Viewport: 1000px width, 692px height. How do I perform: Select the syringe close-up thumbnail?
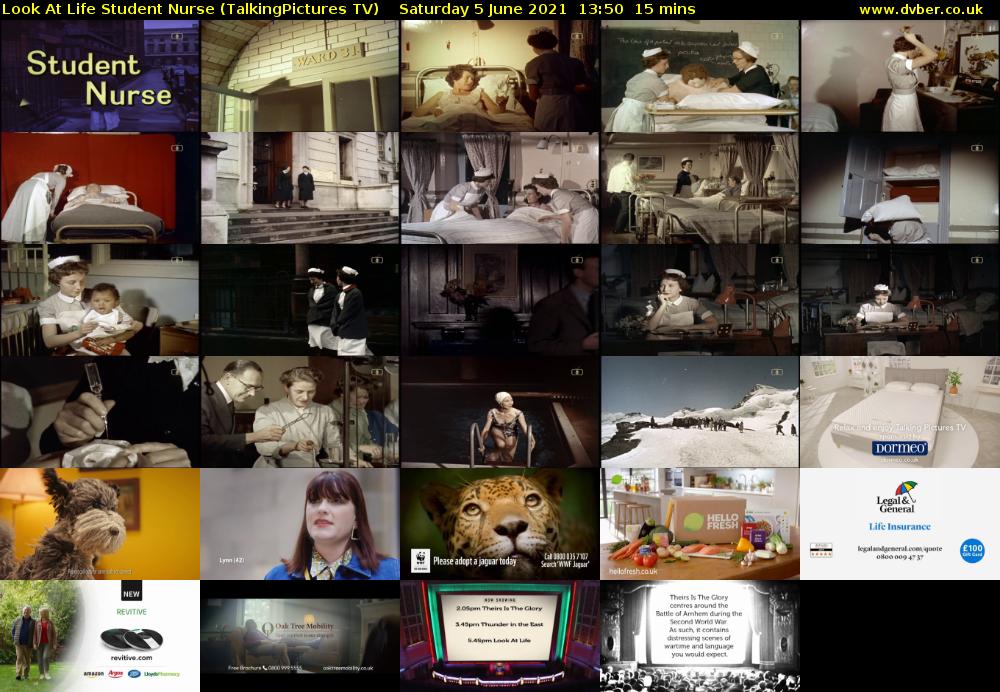[x=100, y=412]
